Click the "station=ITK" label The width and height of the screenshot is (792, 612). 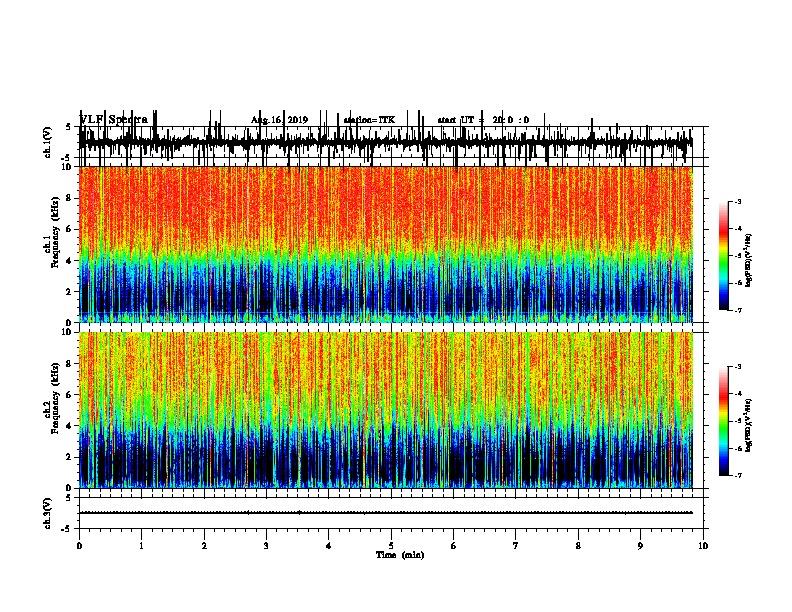click(x=369, y=120)
